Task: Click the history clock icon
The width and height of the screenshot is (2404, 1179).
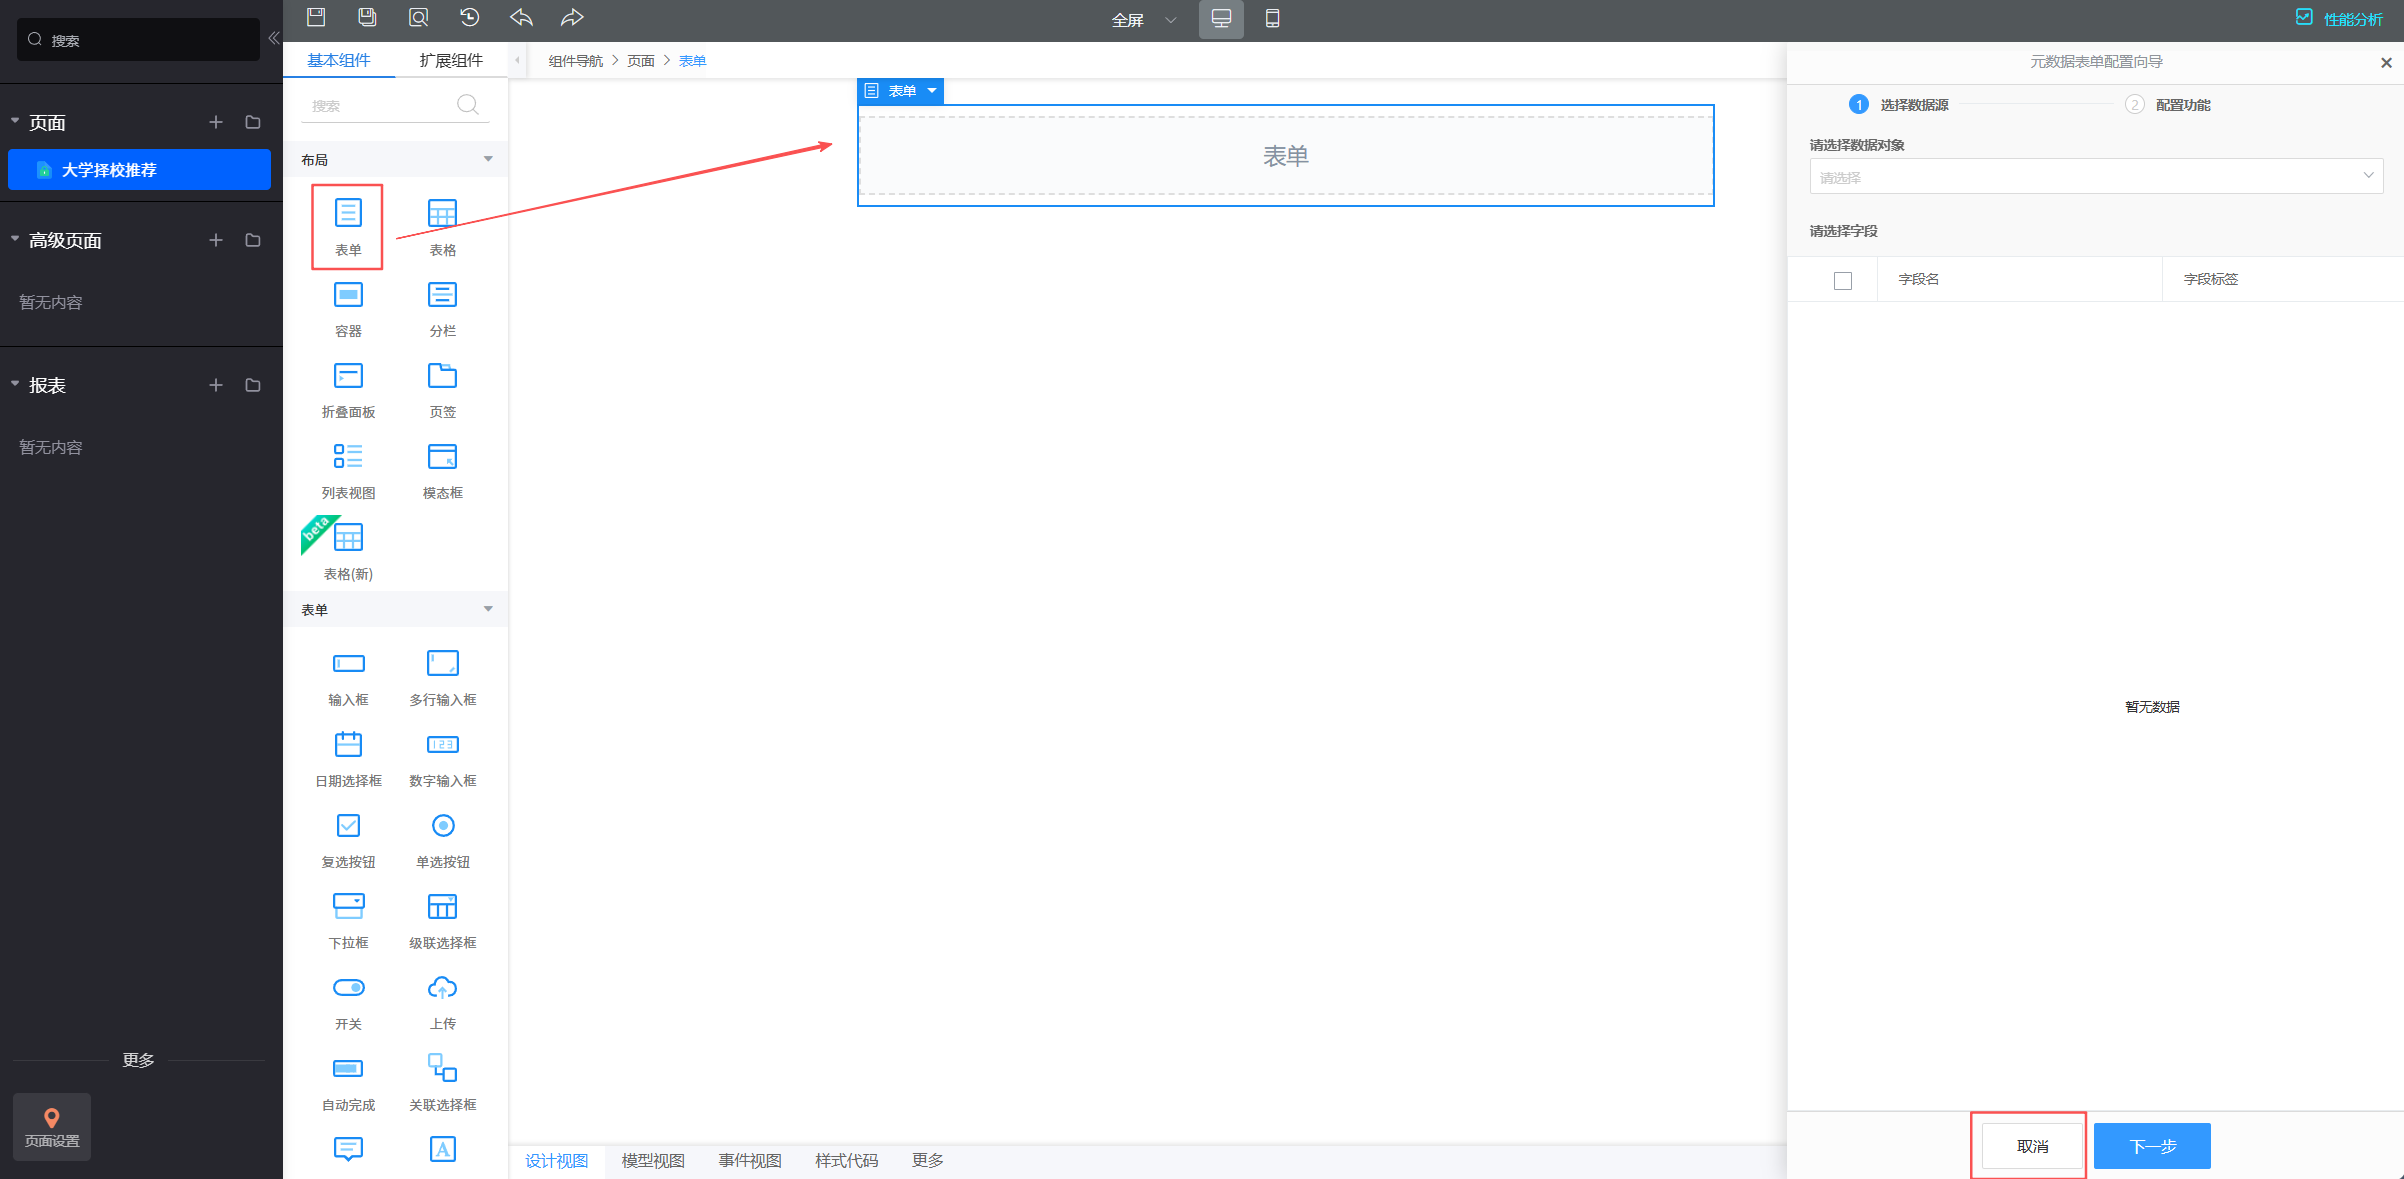Action: [469, 17]
